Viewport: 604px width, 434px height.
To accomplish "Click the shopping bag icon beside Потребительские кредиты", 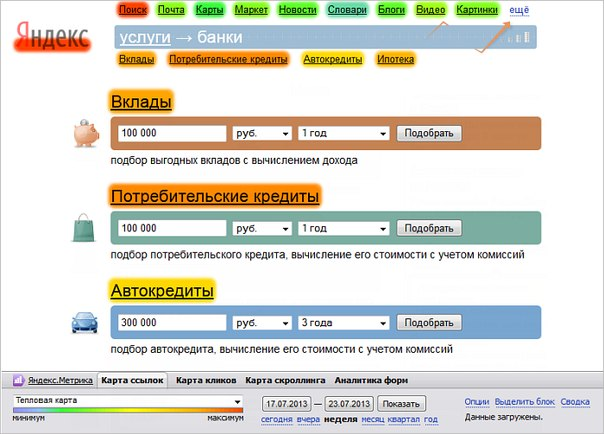I will tap(84, 228).
